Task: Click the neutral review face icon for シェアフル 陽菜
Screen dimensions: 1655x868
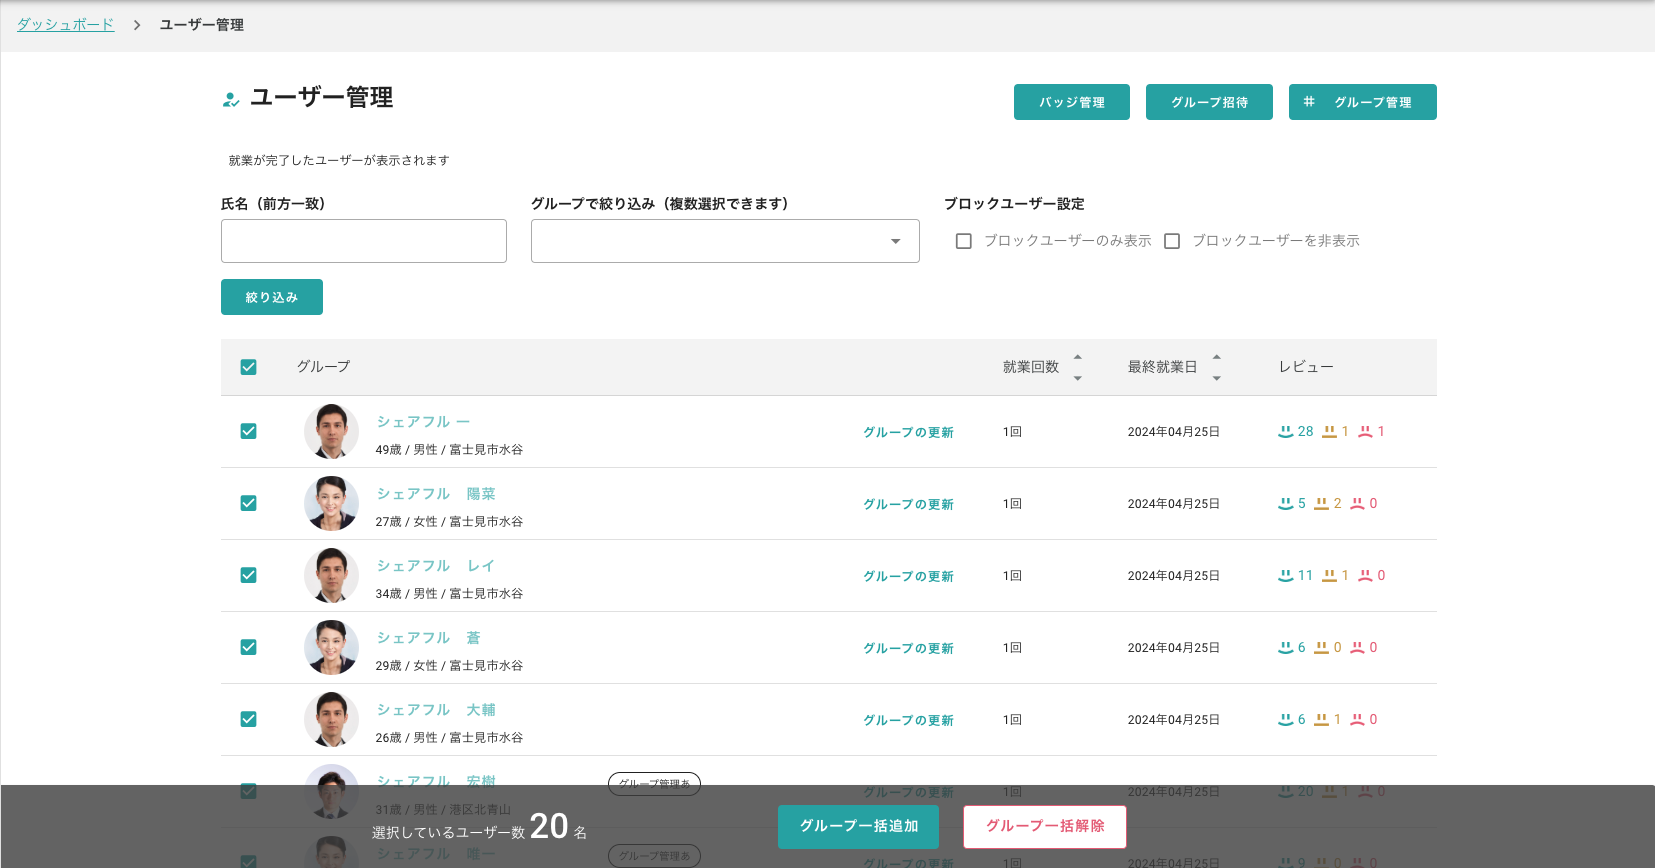Action: click(1321, 504)
